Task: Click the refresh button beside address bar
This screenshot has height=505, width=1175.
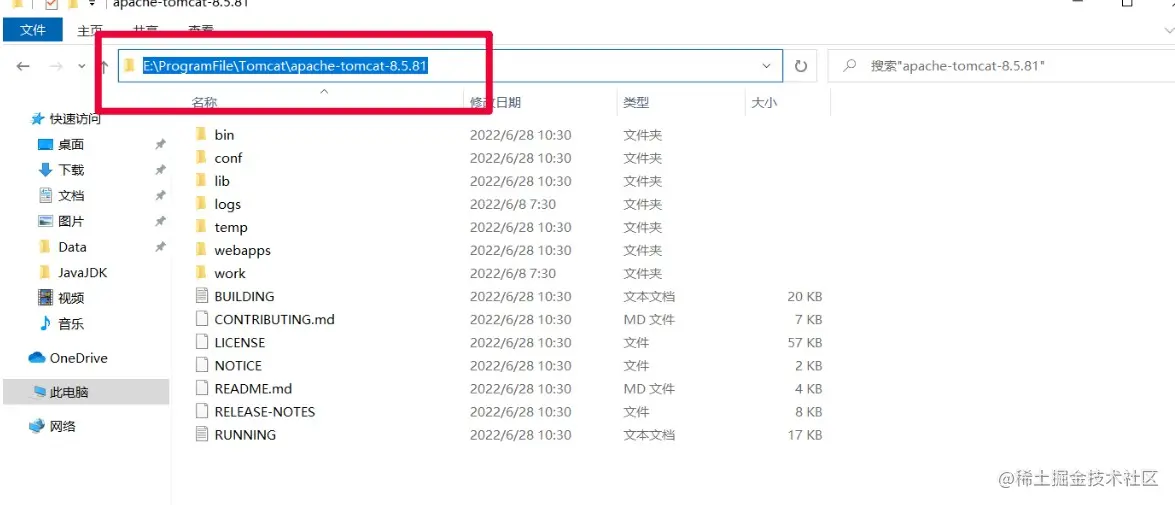Action: click(800, 66)
